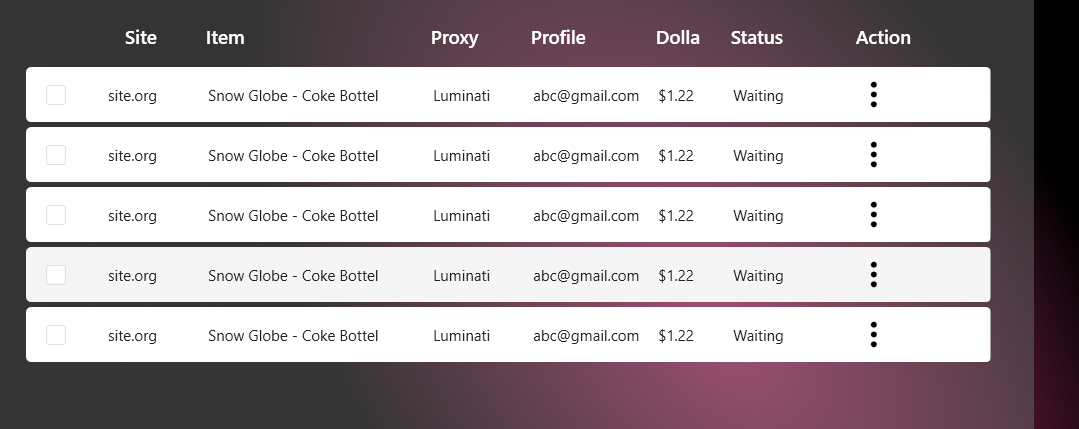Viewport: 1079px width, 429px height.
Task: Tick the checkbox in the first row
Action: tap(56, 95)
